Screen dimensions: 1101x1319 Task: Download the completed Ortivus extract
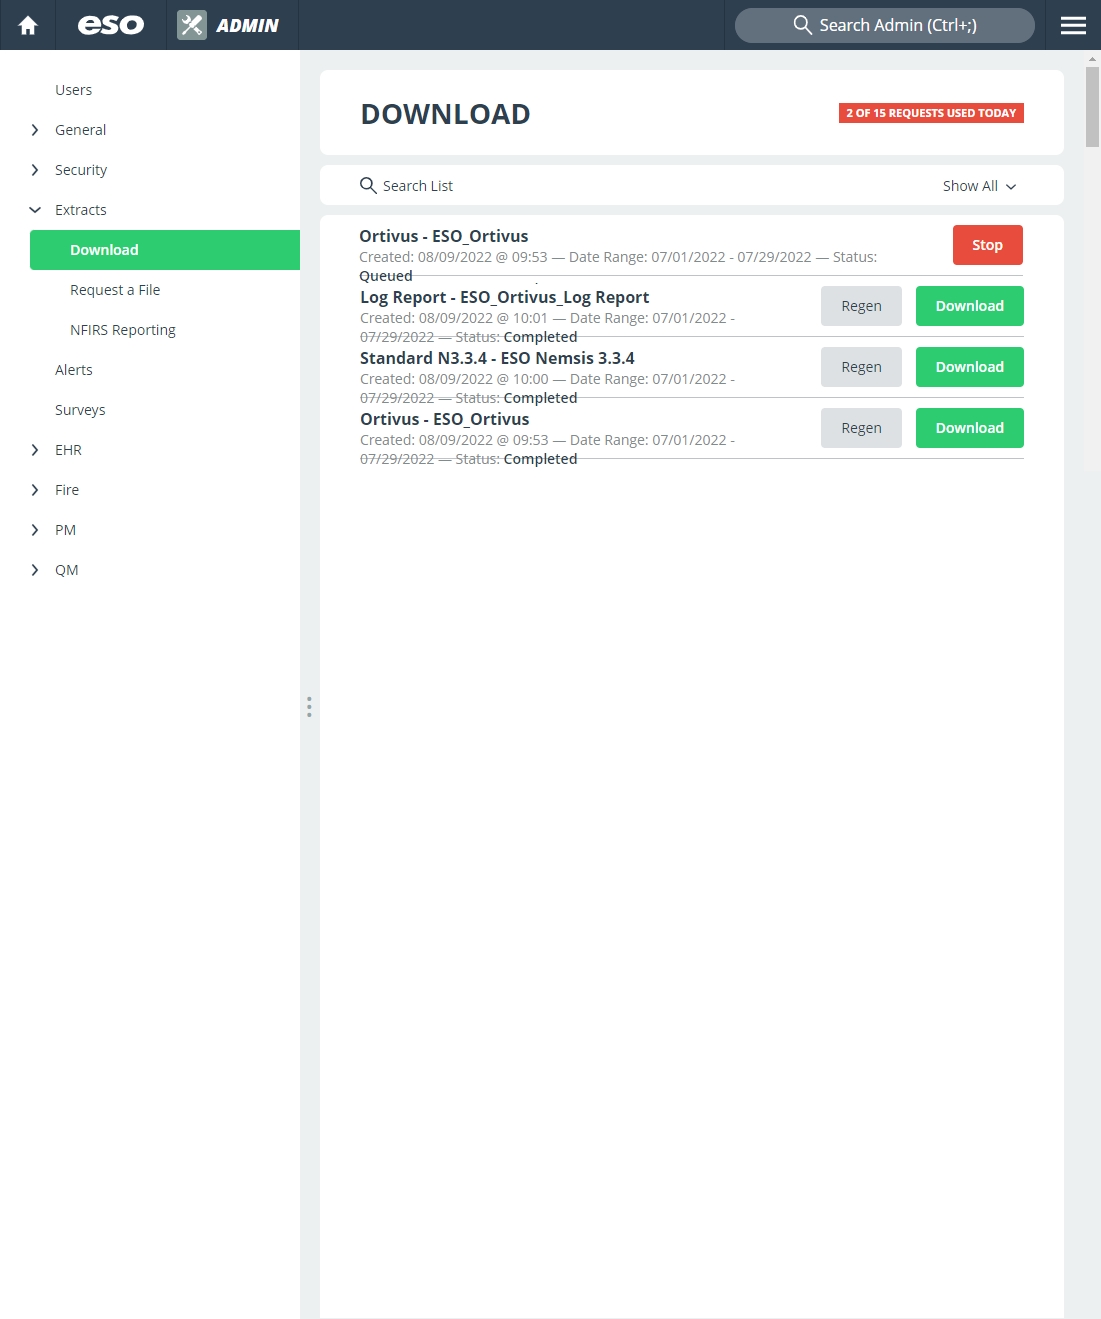970,428
